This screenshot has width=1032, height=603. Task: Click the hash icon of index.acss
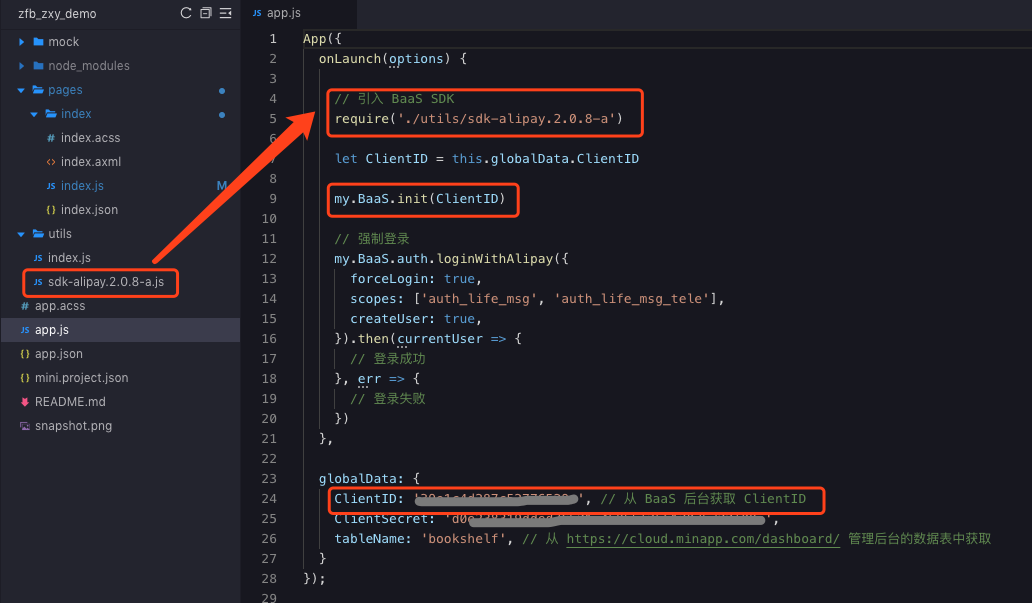(x=51, y=138)
